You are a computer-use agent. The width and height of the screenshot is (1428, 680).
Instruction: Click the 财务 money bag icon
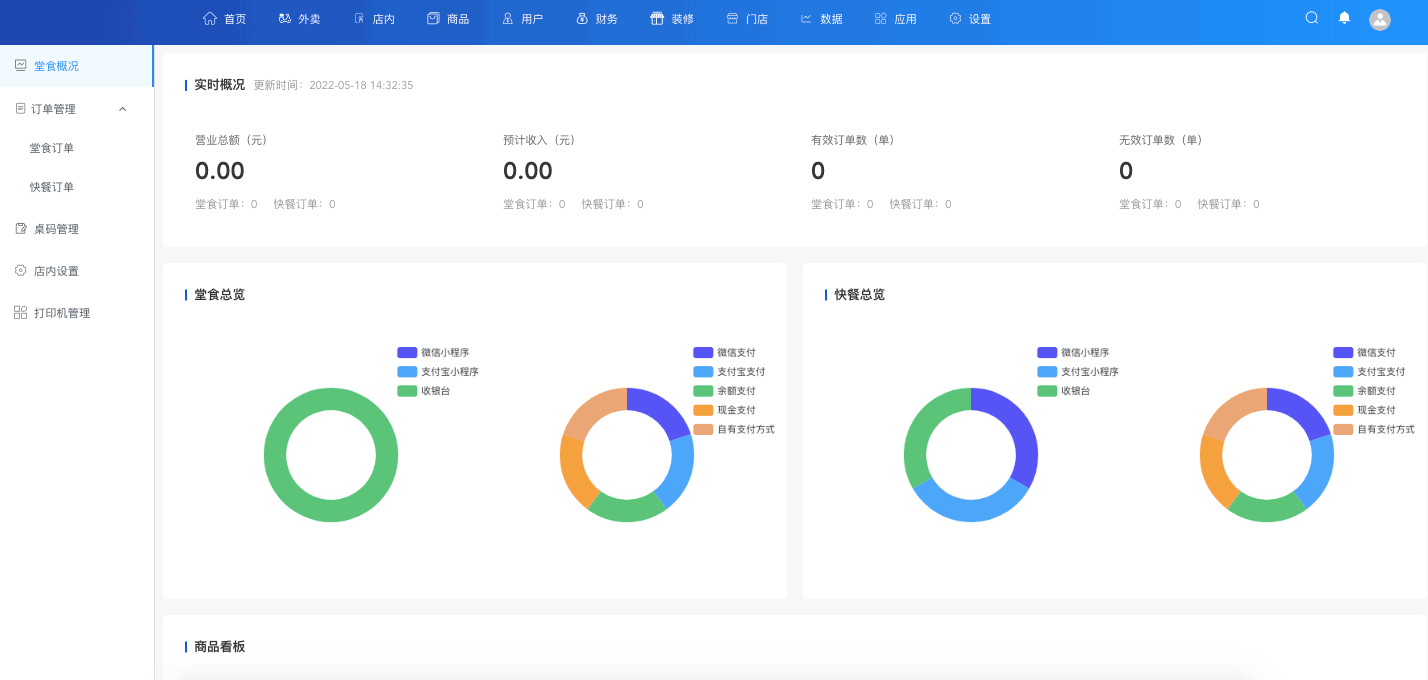point(582,18)
